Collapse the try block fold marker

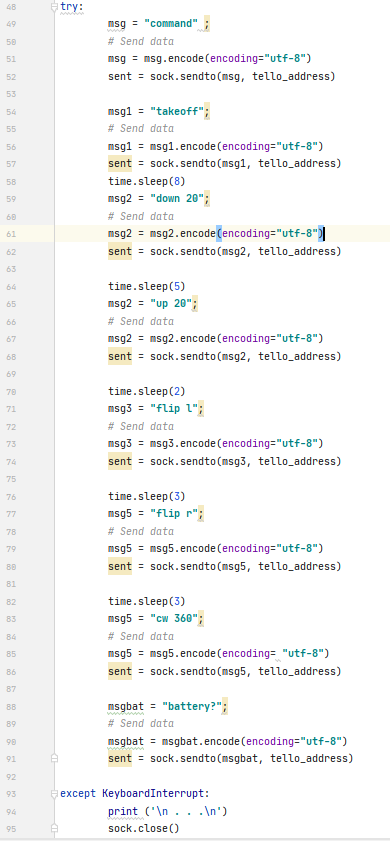[54, 7]
